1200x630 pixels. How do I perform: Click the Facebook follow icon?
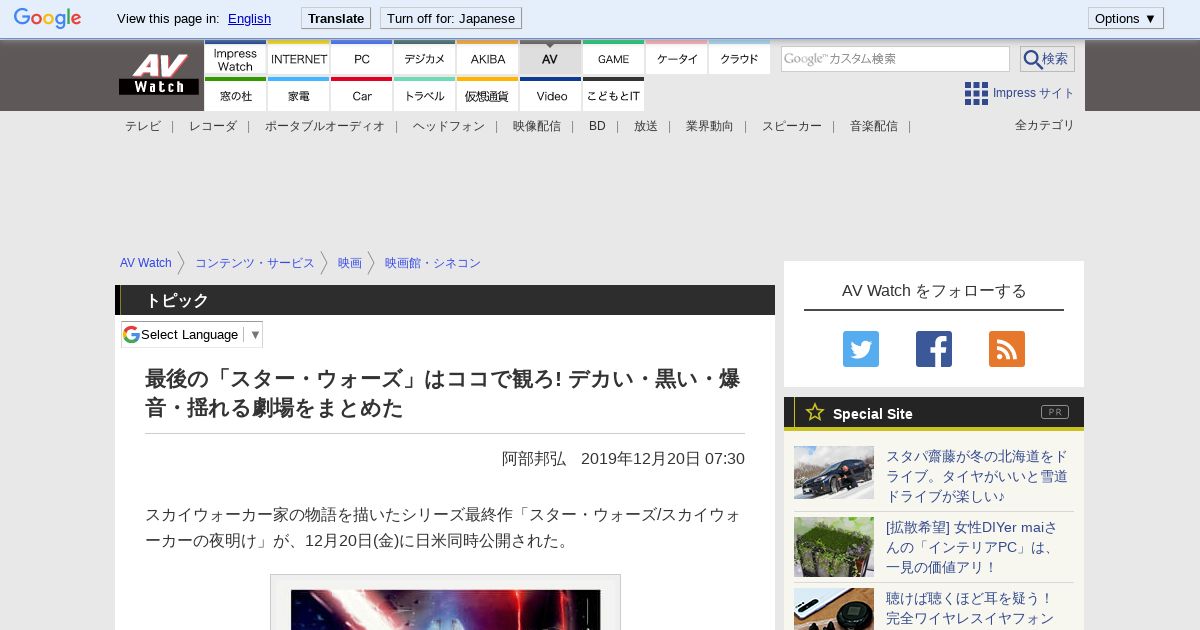pyautogui.click(x=934, y=349)
